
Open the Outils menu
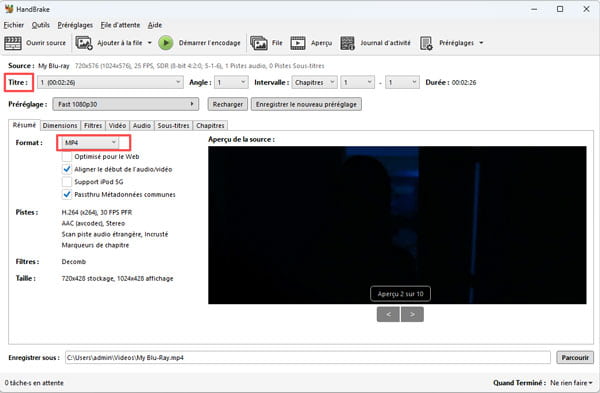tap(41, 25)
